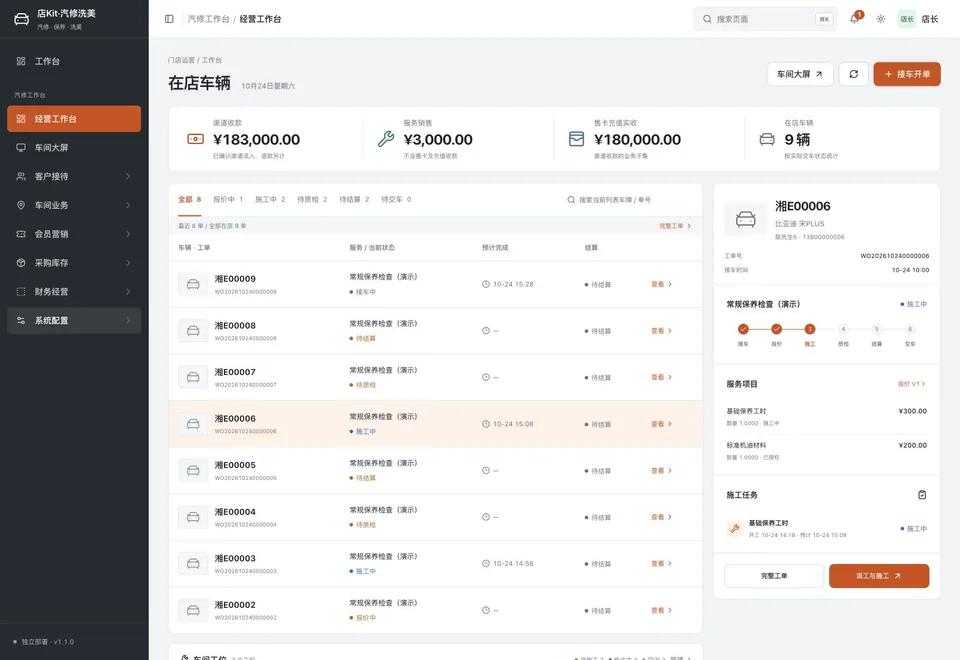Switch to the 报价中 tab
The image size is (960, 660).
tap(228, 200)
